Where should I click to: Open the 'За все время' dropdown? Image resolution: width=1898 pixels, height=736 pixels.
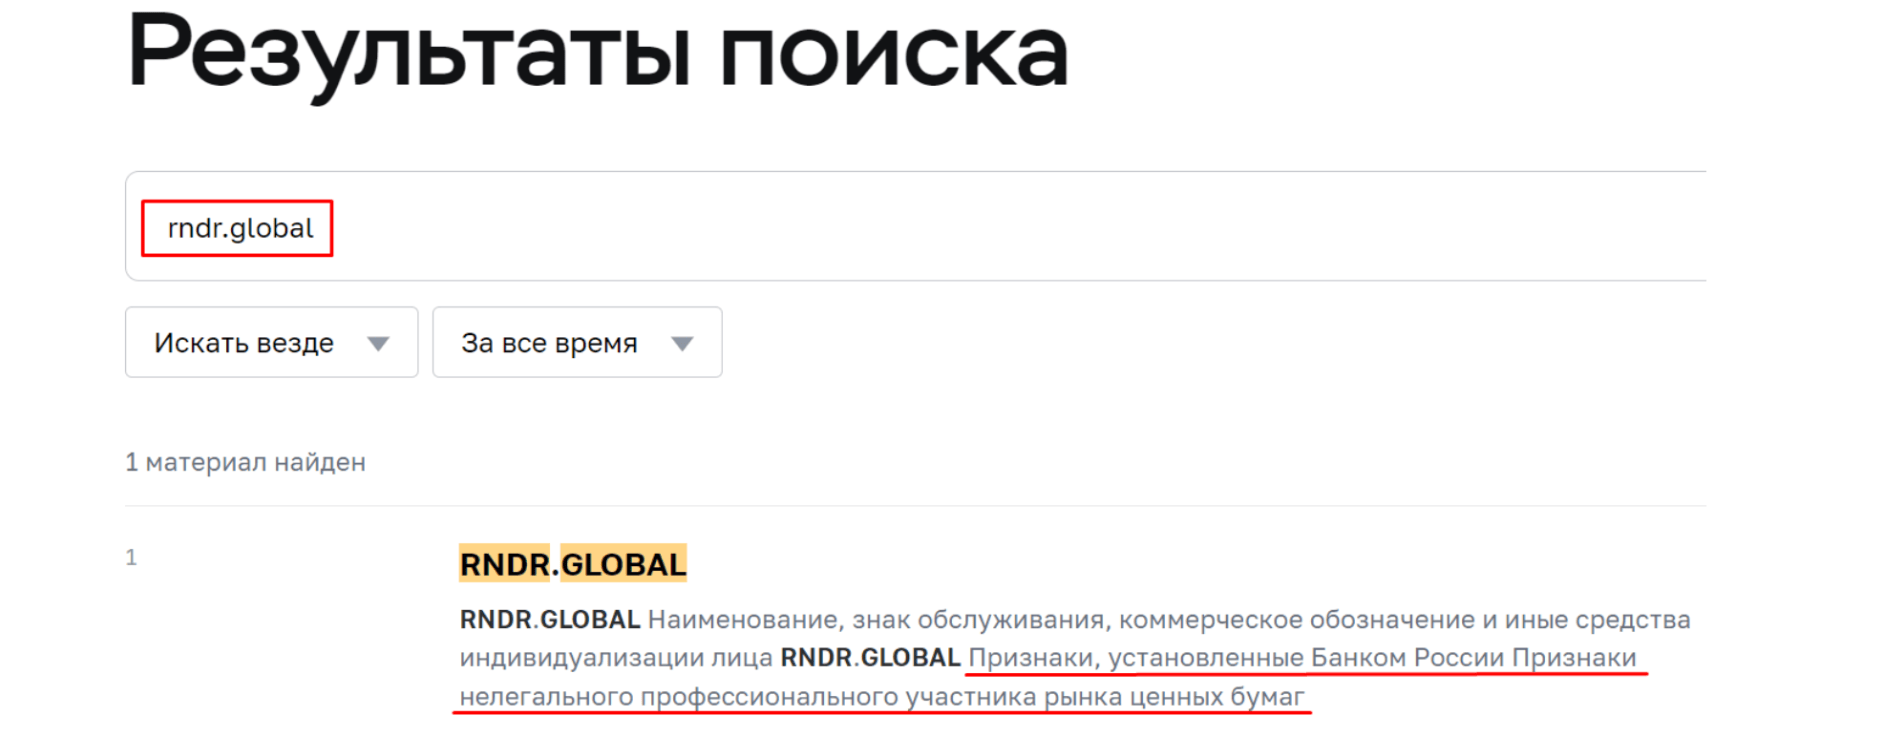(x=577, y=342)
